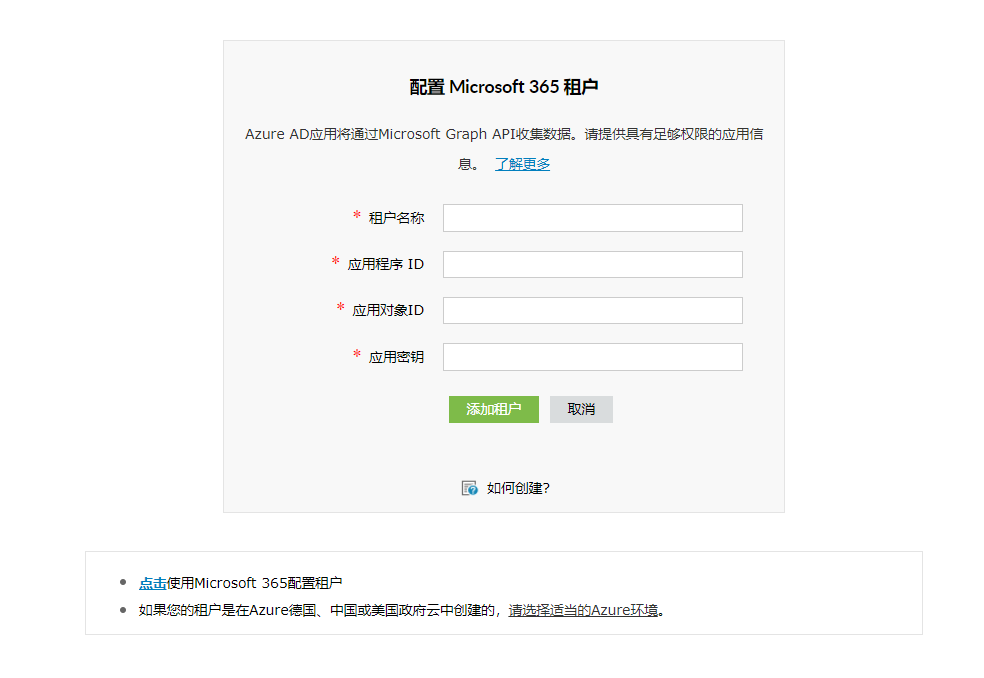The height and width of the screenshot is (678, 984).
Task: Select the 应用对象ID text box
Action: click(x=592, y=310)
